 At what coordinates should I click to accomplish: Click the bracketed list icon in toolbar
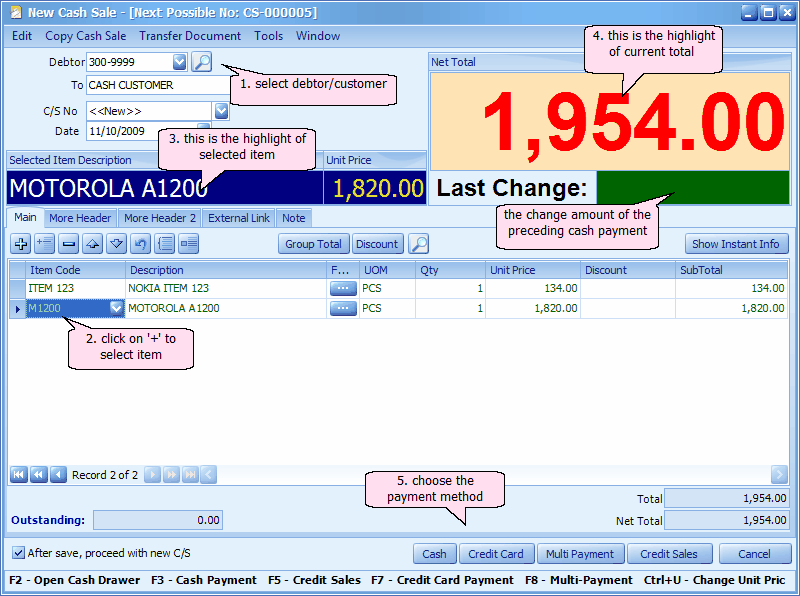[165, 244]
